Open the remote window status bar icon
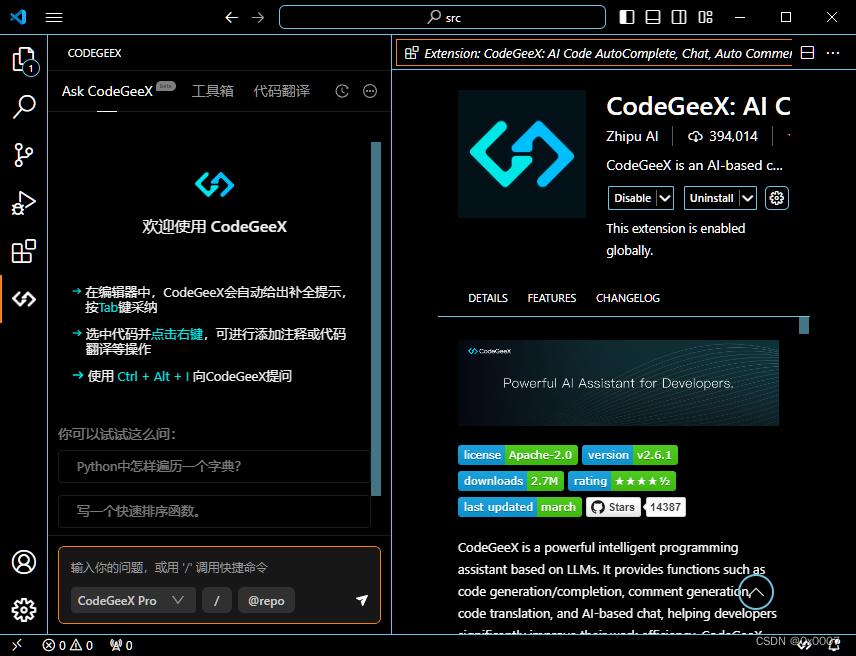This screenshot has height=656, width=856. 16,645
